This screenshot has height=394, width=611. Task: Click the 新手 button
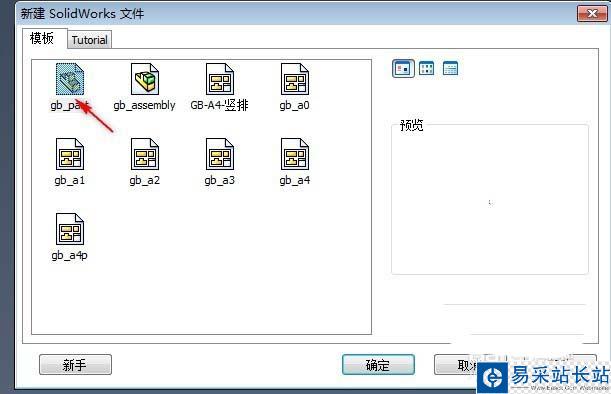coord(75,365)
